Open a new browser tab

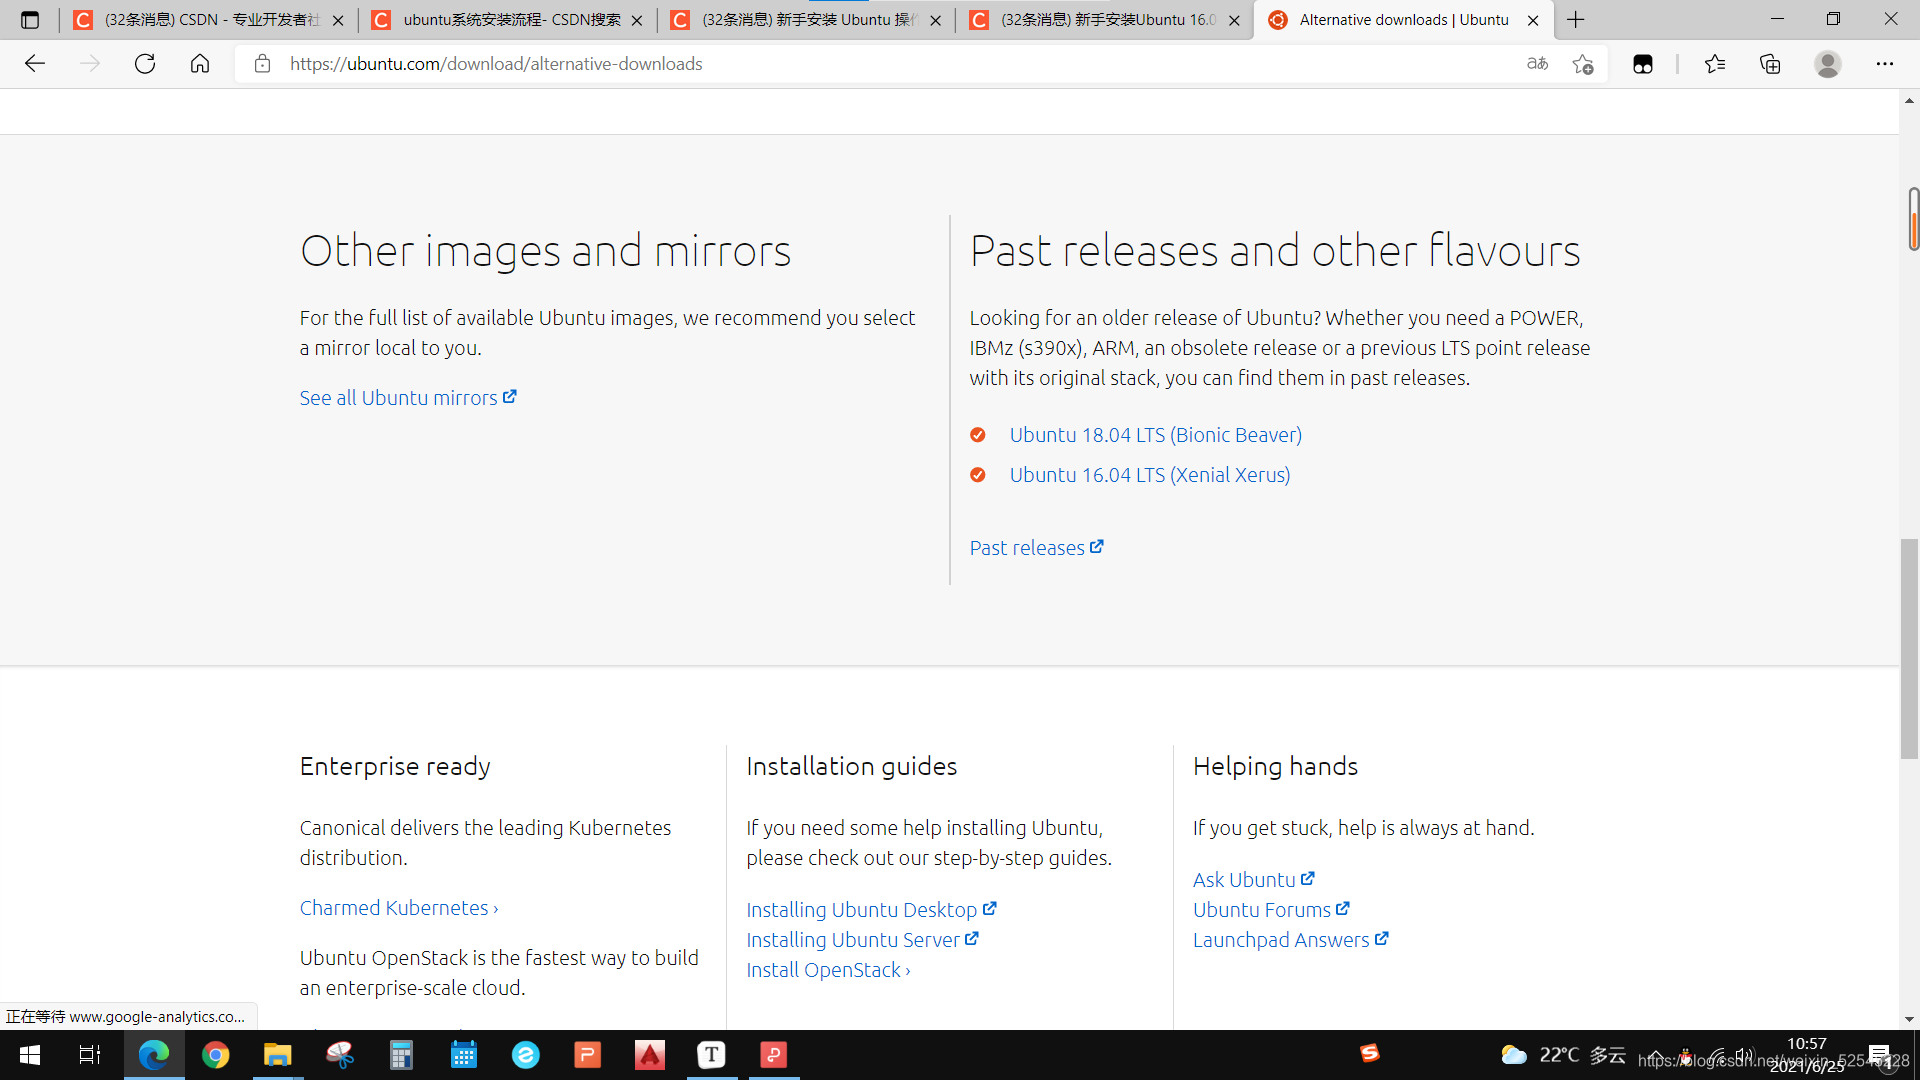pos(1576,20)
